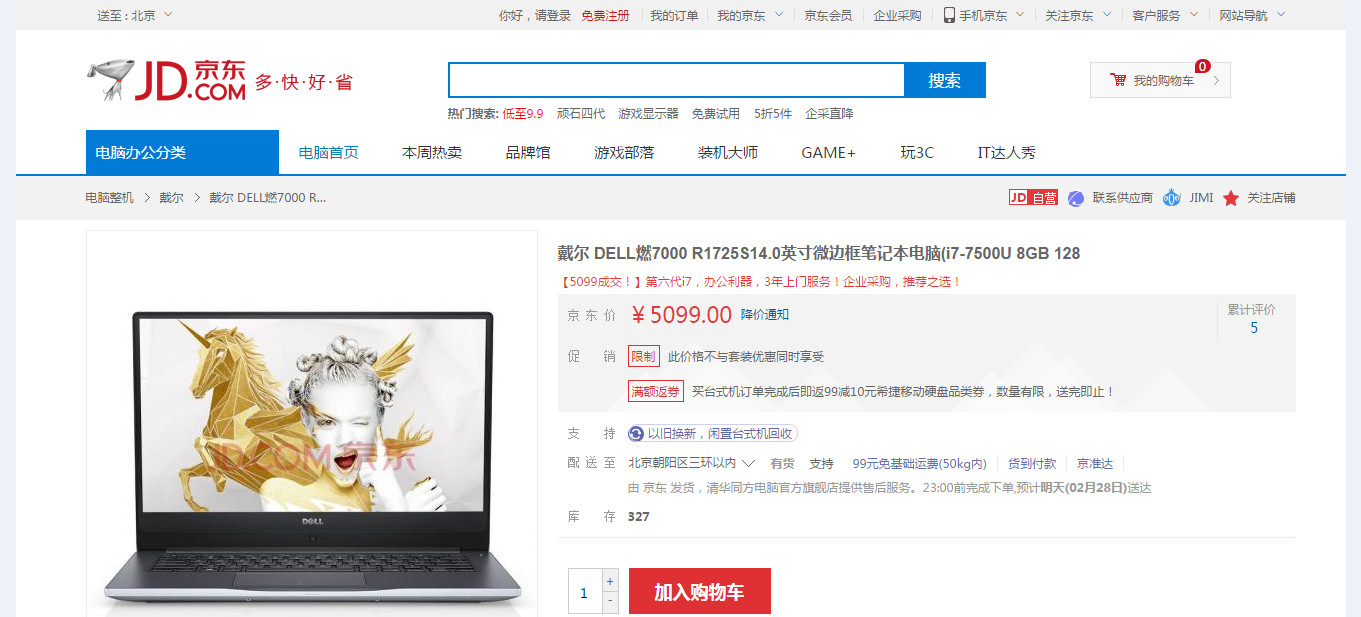Decrease quantity with the minus stepper
The width and height of the screenshot is (1361, 617).
pos(610,603)
